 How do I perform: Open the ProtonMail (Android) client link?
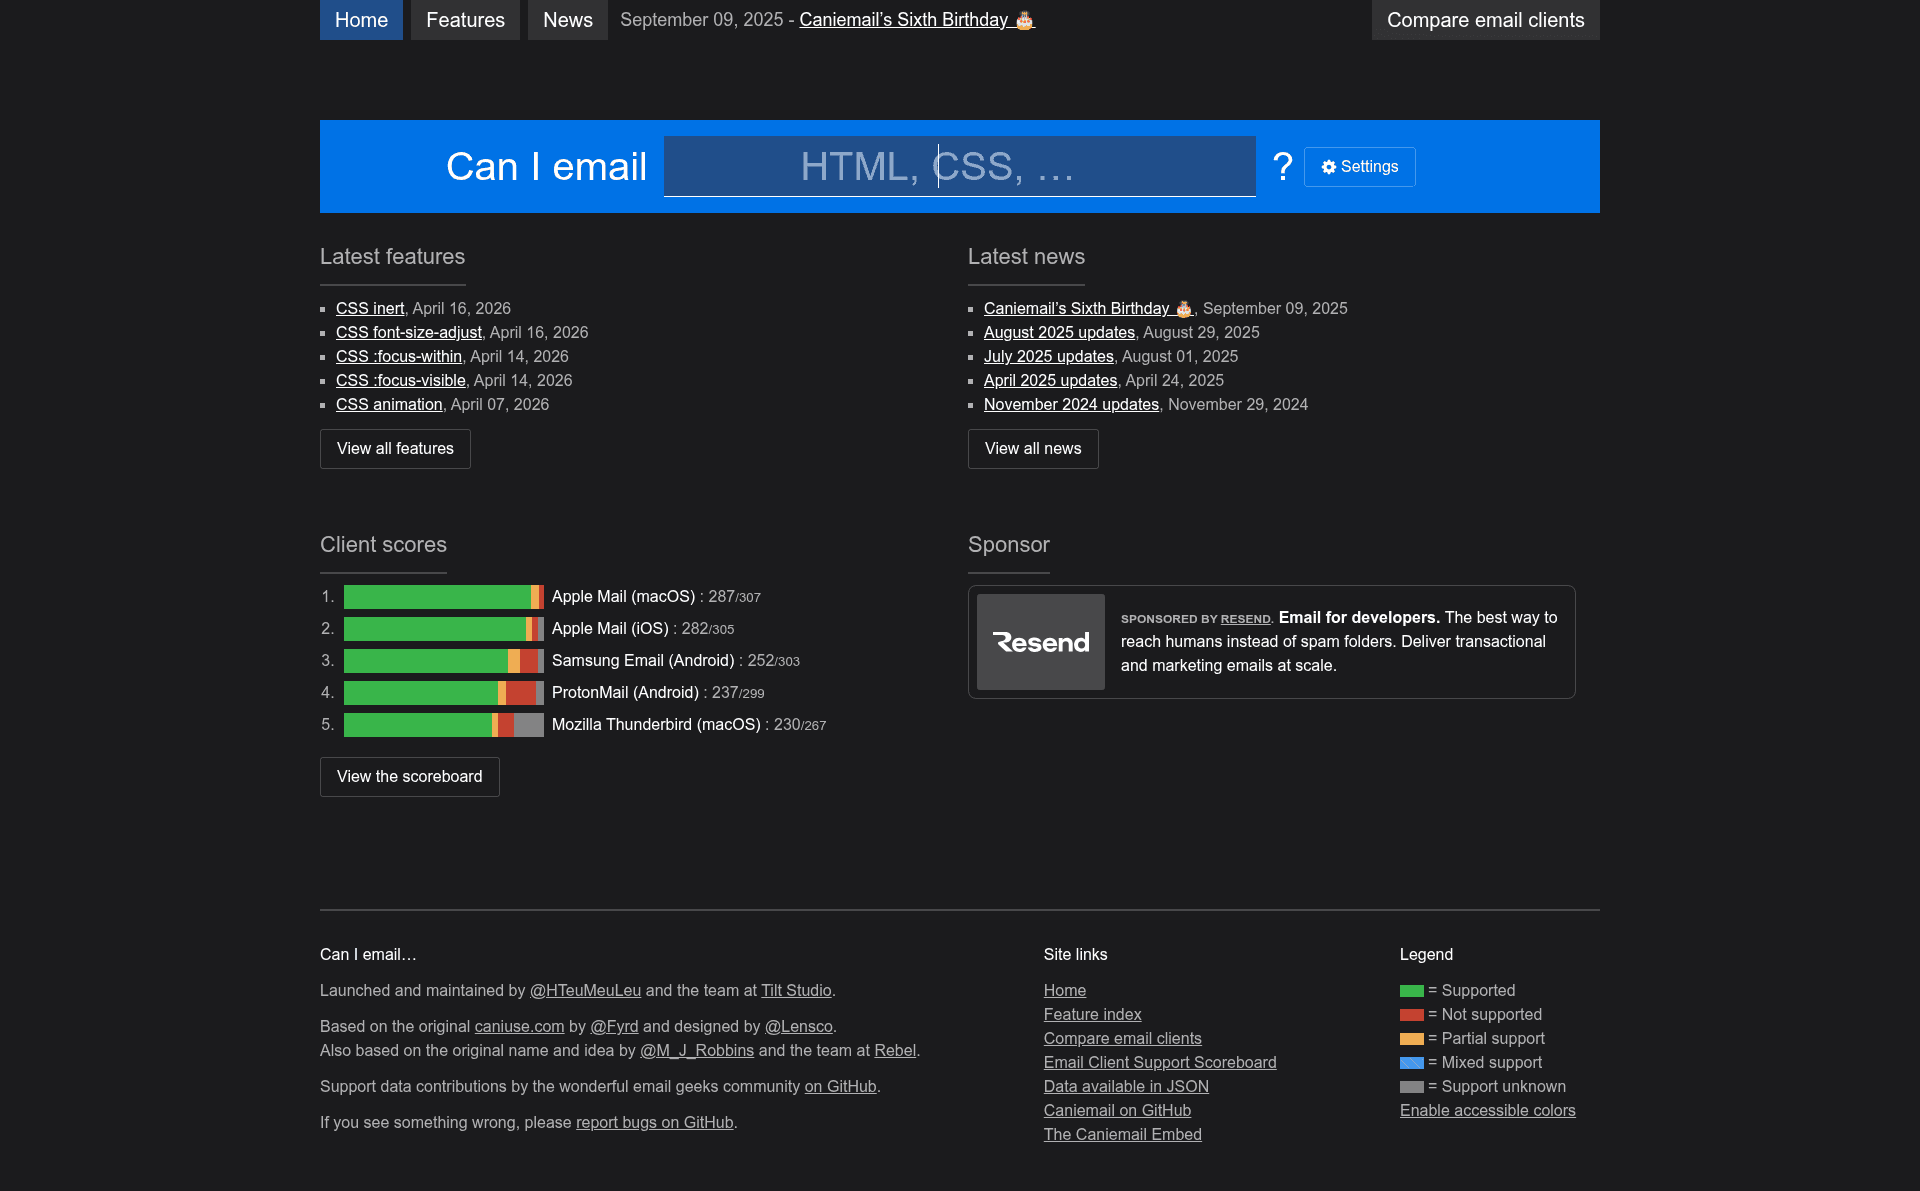[625, 693]
